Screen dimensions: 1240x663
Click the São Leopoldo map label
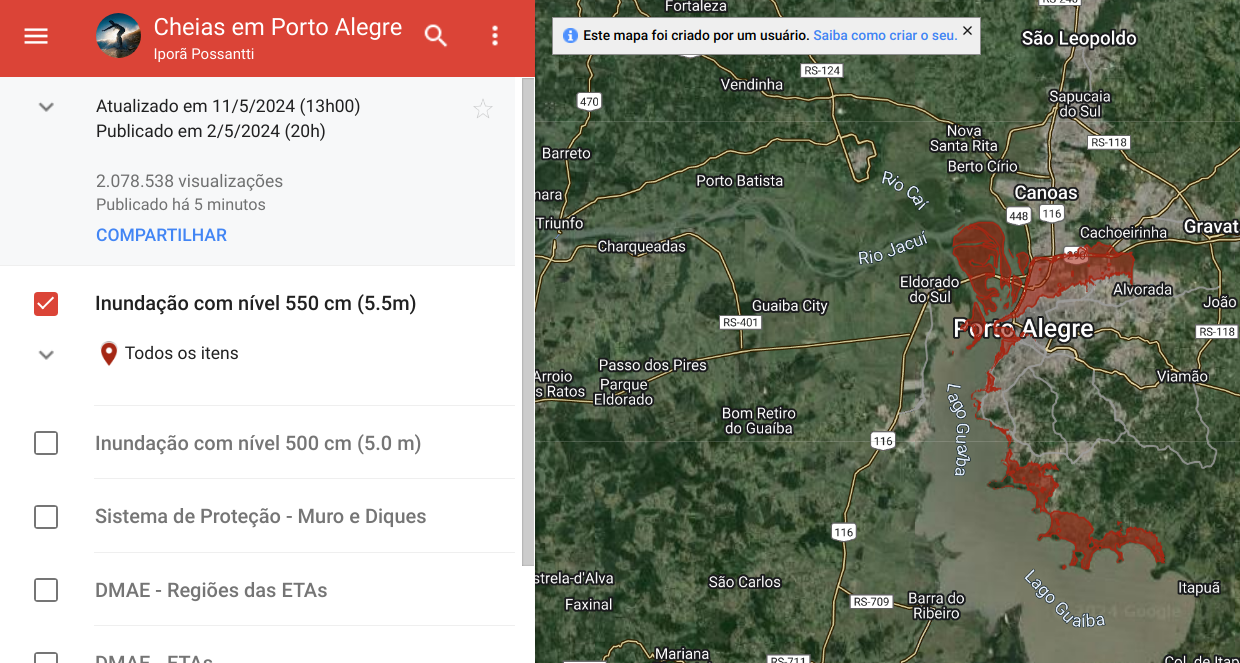pyautogui.click(x=1079, y=38)
